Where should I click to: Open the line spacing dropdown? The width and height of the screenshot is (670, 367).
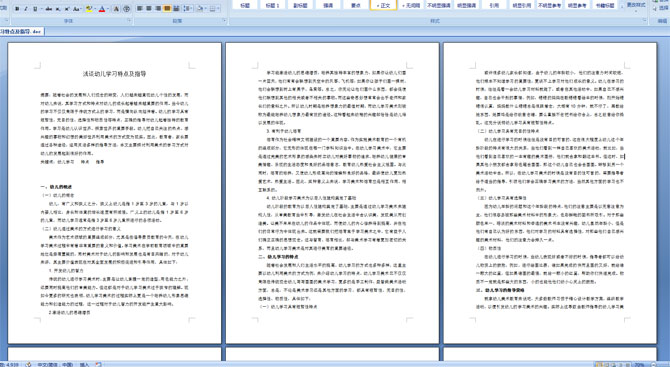[188, 9]
